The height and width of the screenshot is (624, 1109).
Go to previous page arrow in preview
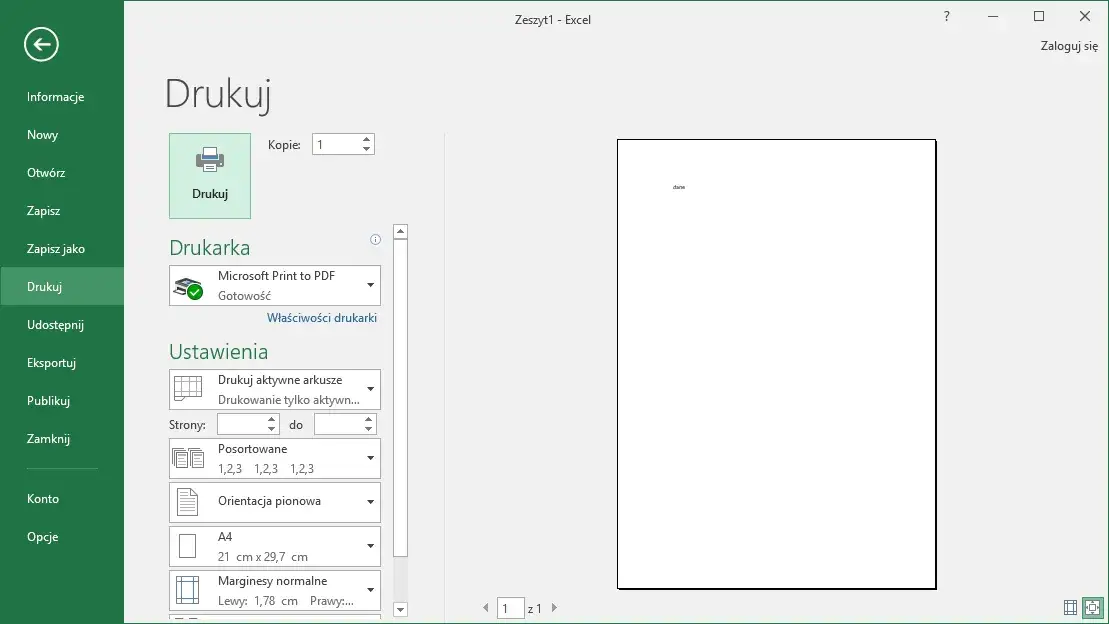pos(487,608)
